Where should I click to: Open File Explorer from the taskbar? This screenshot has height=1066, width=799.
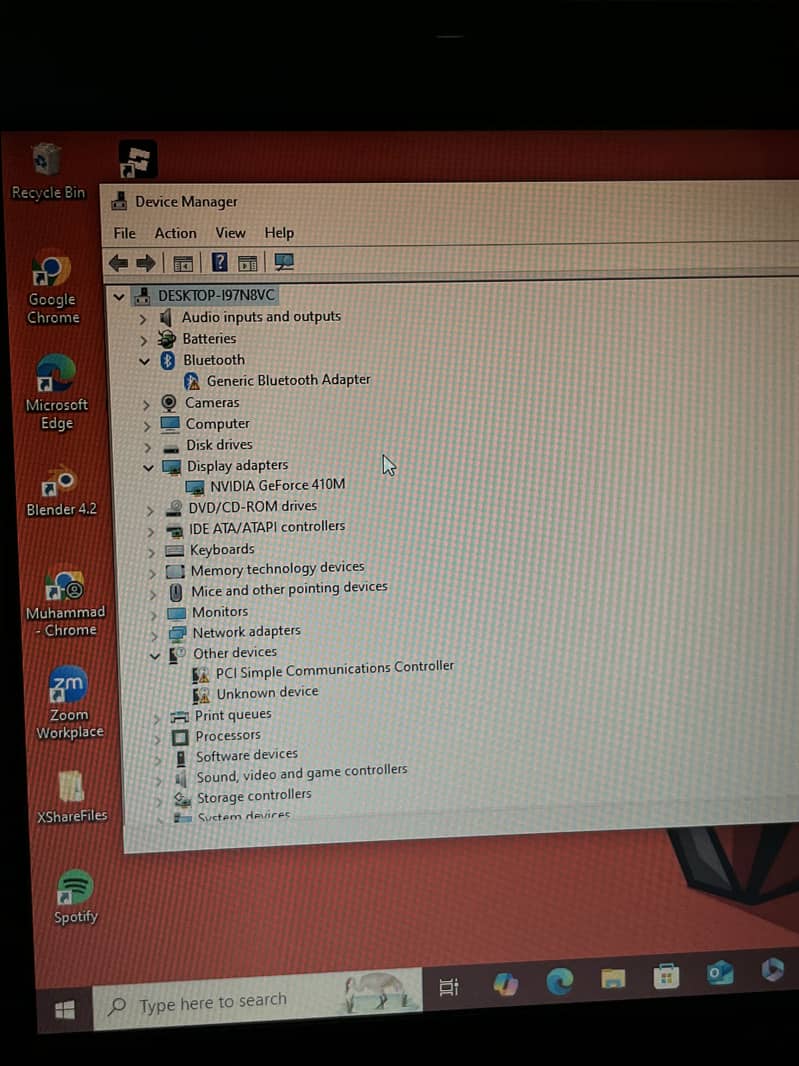(613, 979)
